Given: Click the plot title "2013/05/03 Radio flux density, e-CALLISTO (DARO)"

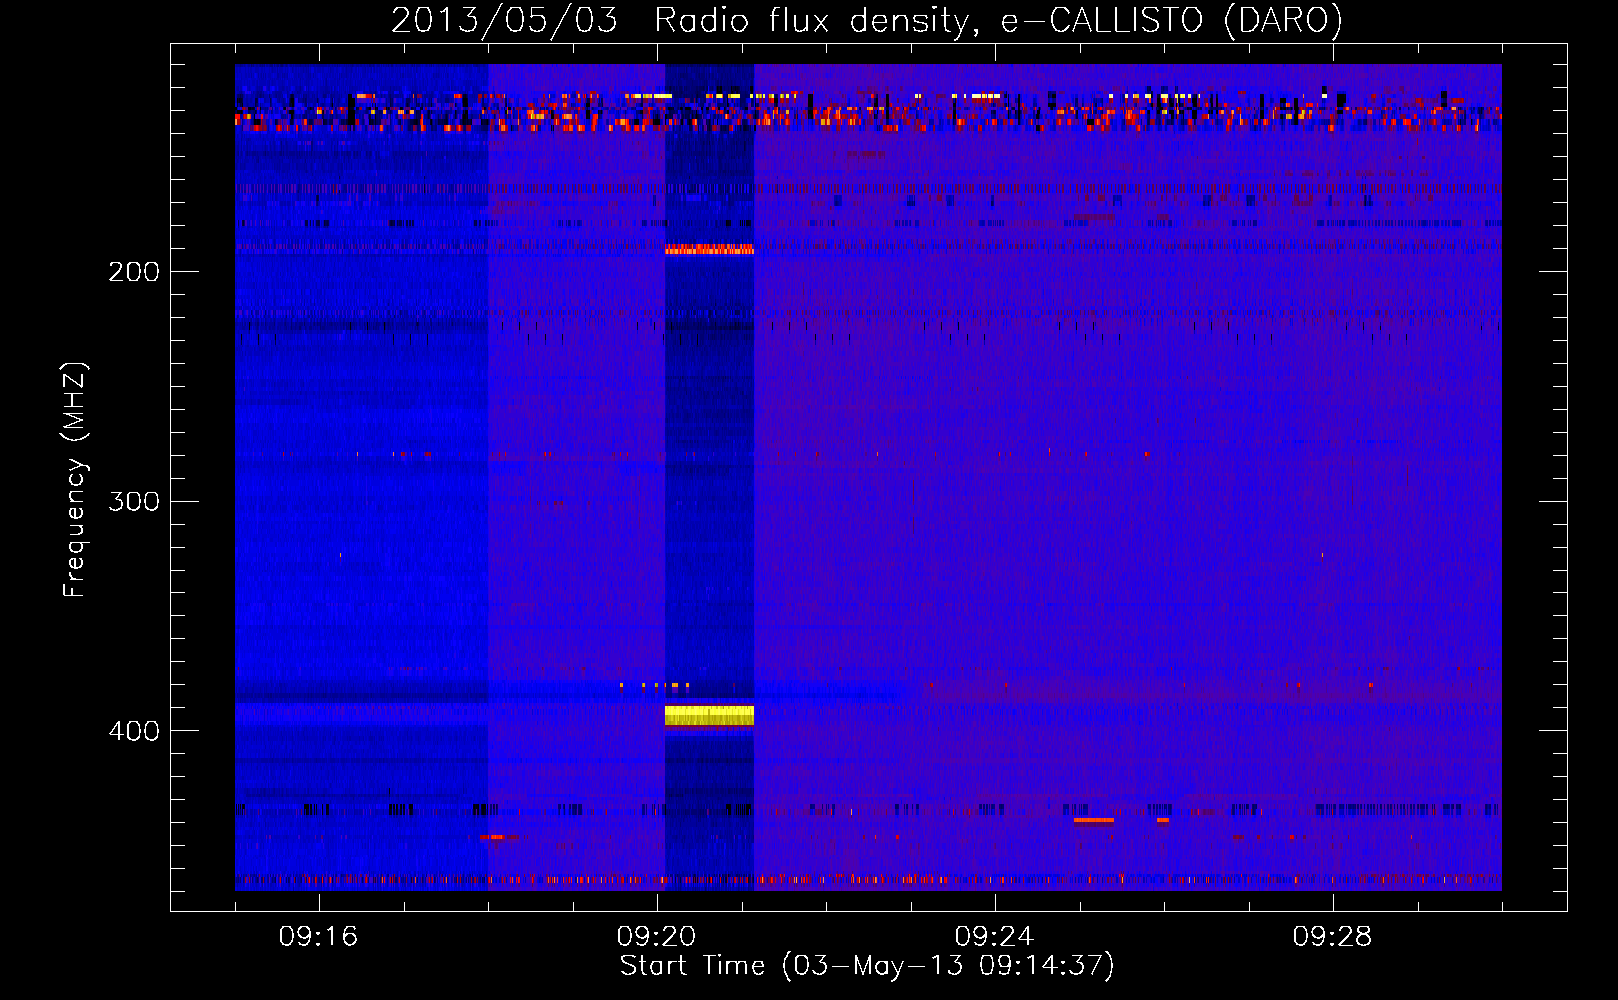Looking at the screenshot, I should tap(866, 20).
